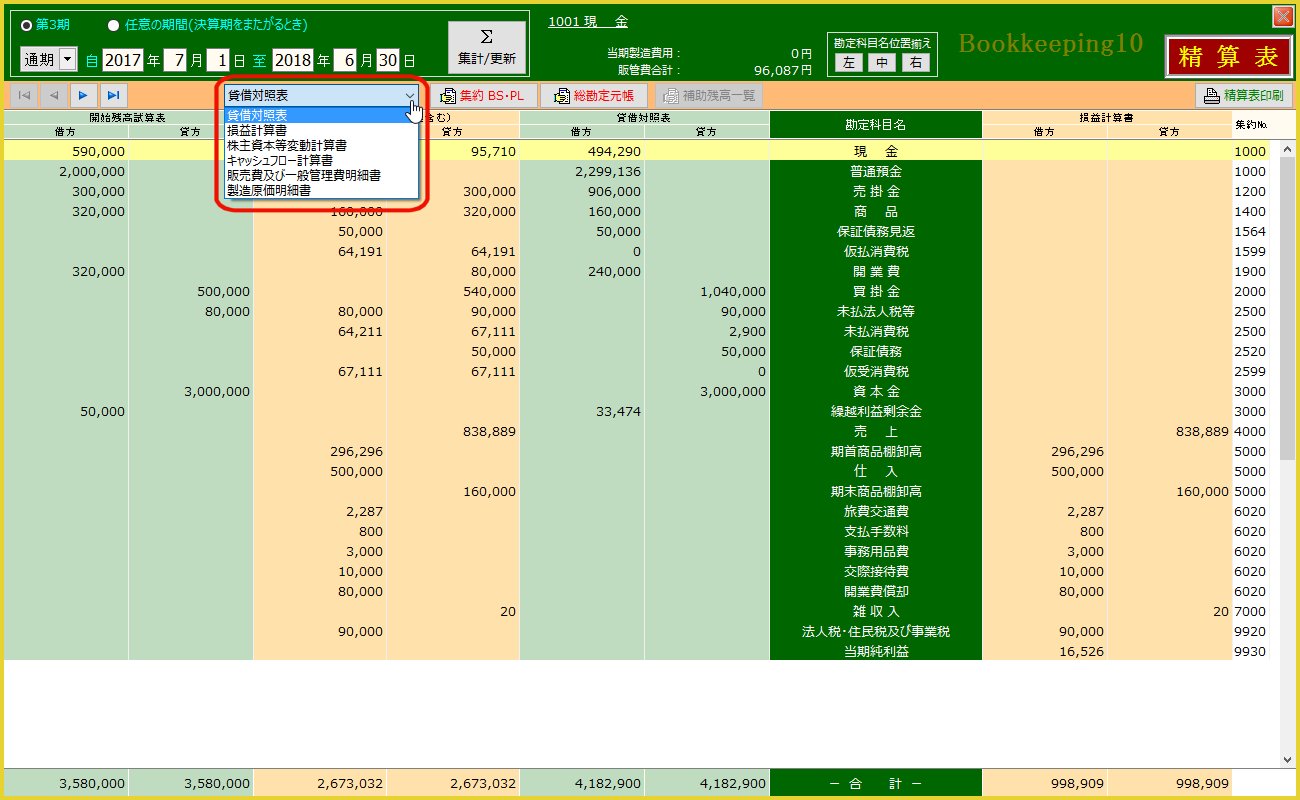Click the Σ 集計/更新 button

click(487, 48)
